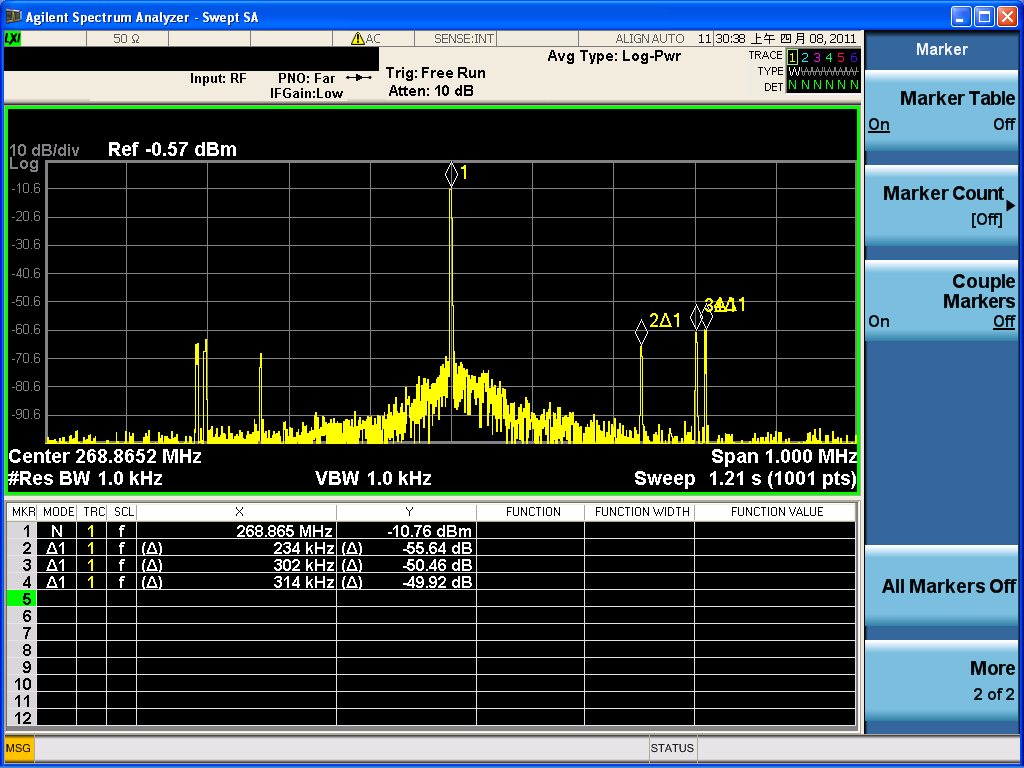This screenshot has height=768, width=1024.
Task: Click the VBW 1.0 kHz readout
Action: point(374,479)
